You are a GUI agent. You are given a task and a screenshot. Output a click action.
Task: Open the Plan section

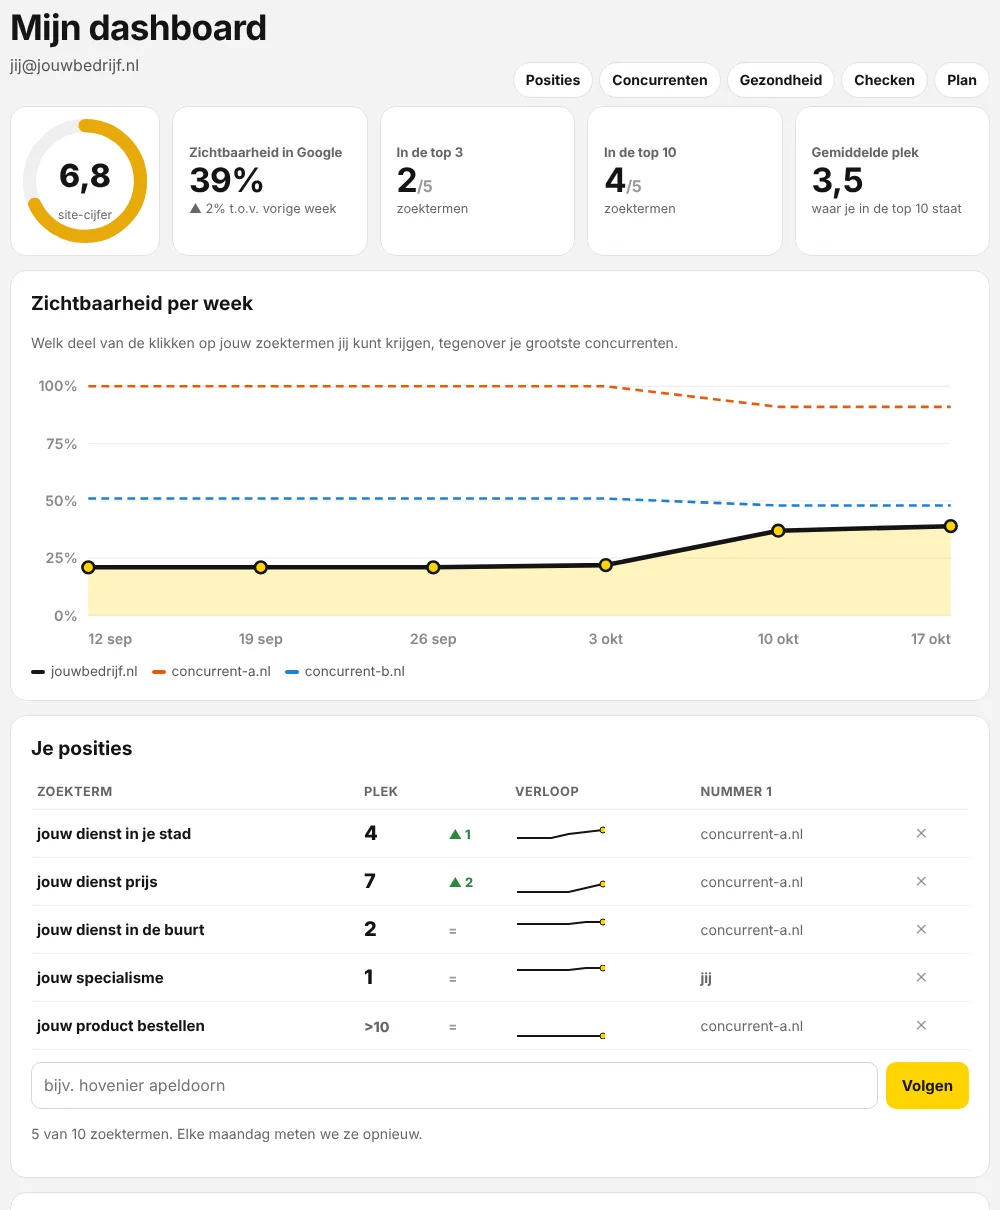(962, 80)
